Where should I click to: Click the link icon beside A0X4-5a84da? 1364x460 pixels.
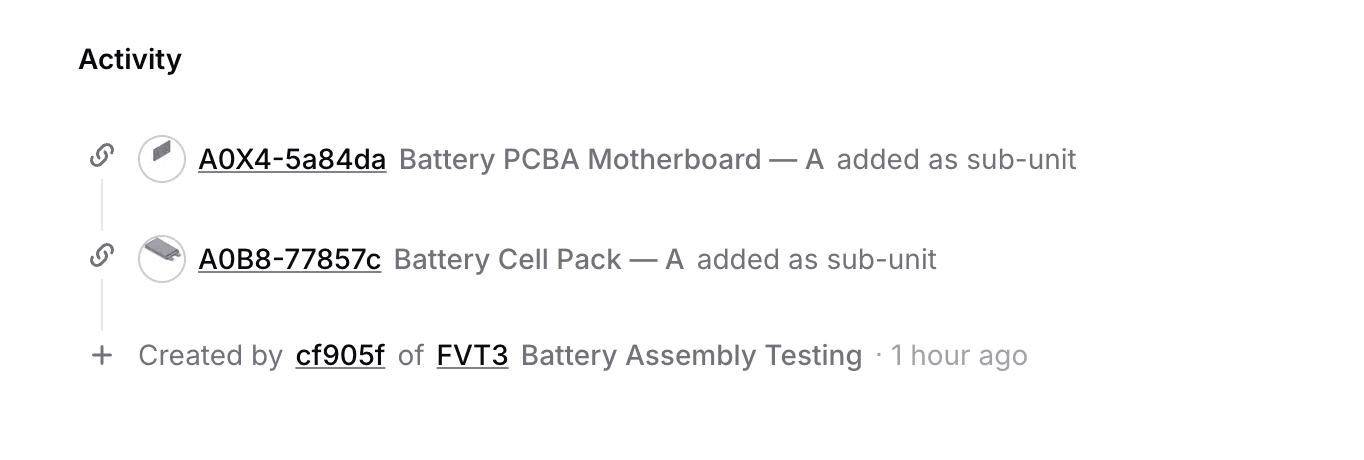[101, 156]
